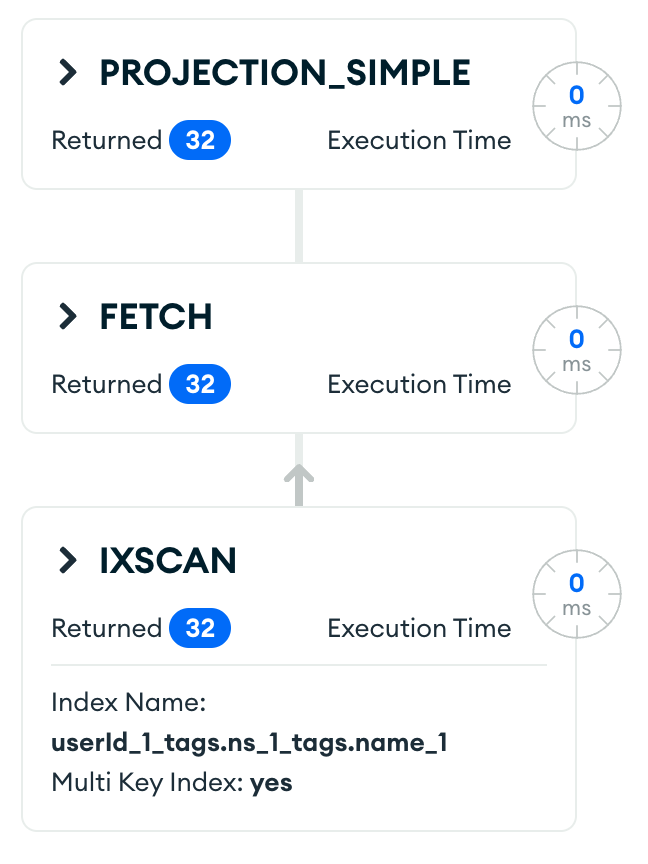Click the FETCH returned count badge

click(x=200, y=385)
